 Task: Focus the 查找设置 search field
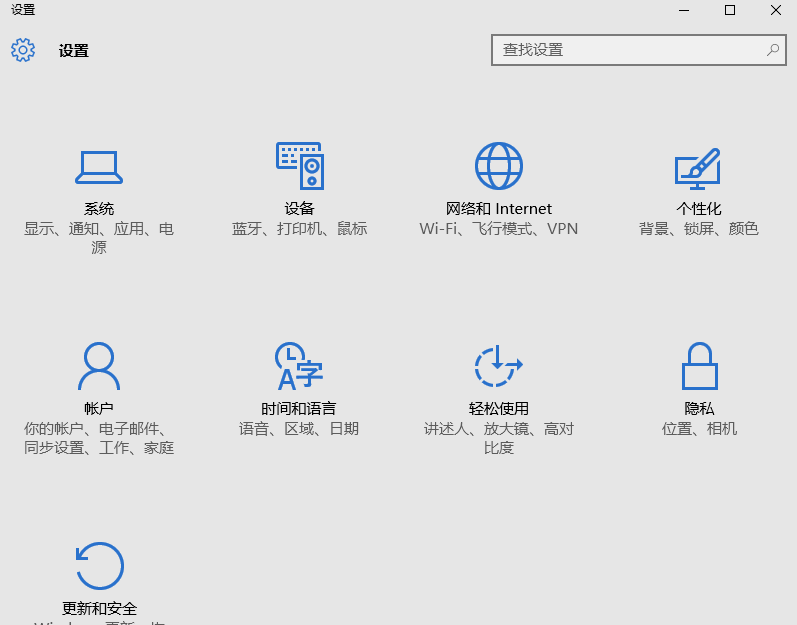(x=638, y=50)
